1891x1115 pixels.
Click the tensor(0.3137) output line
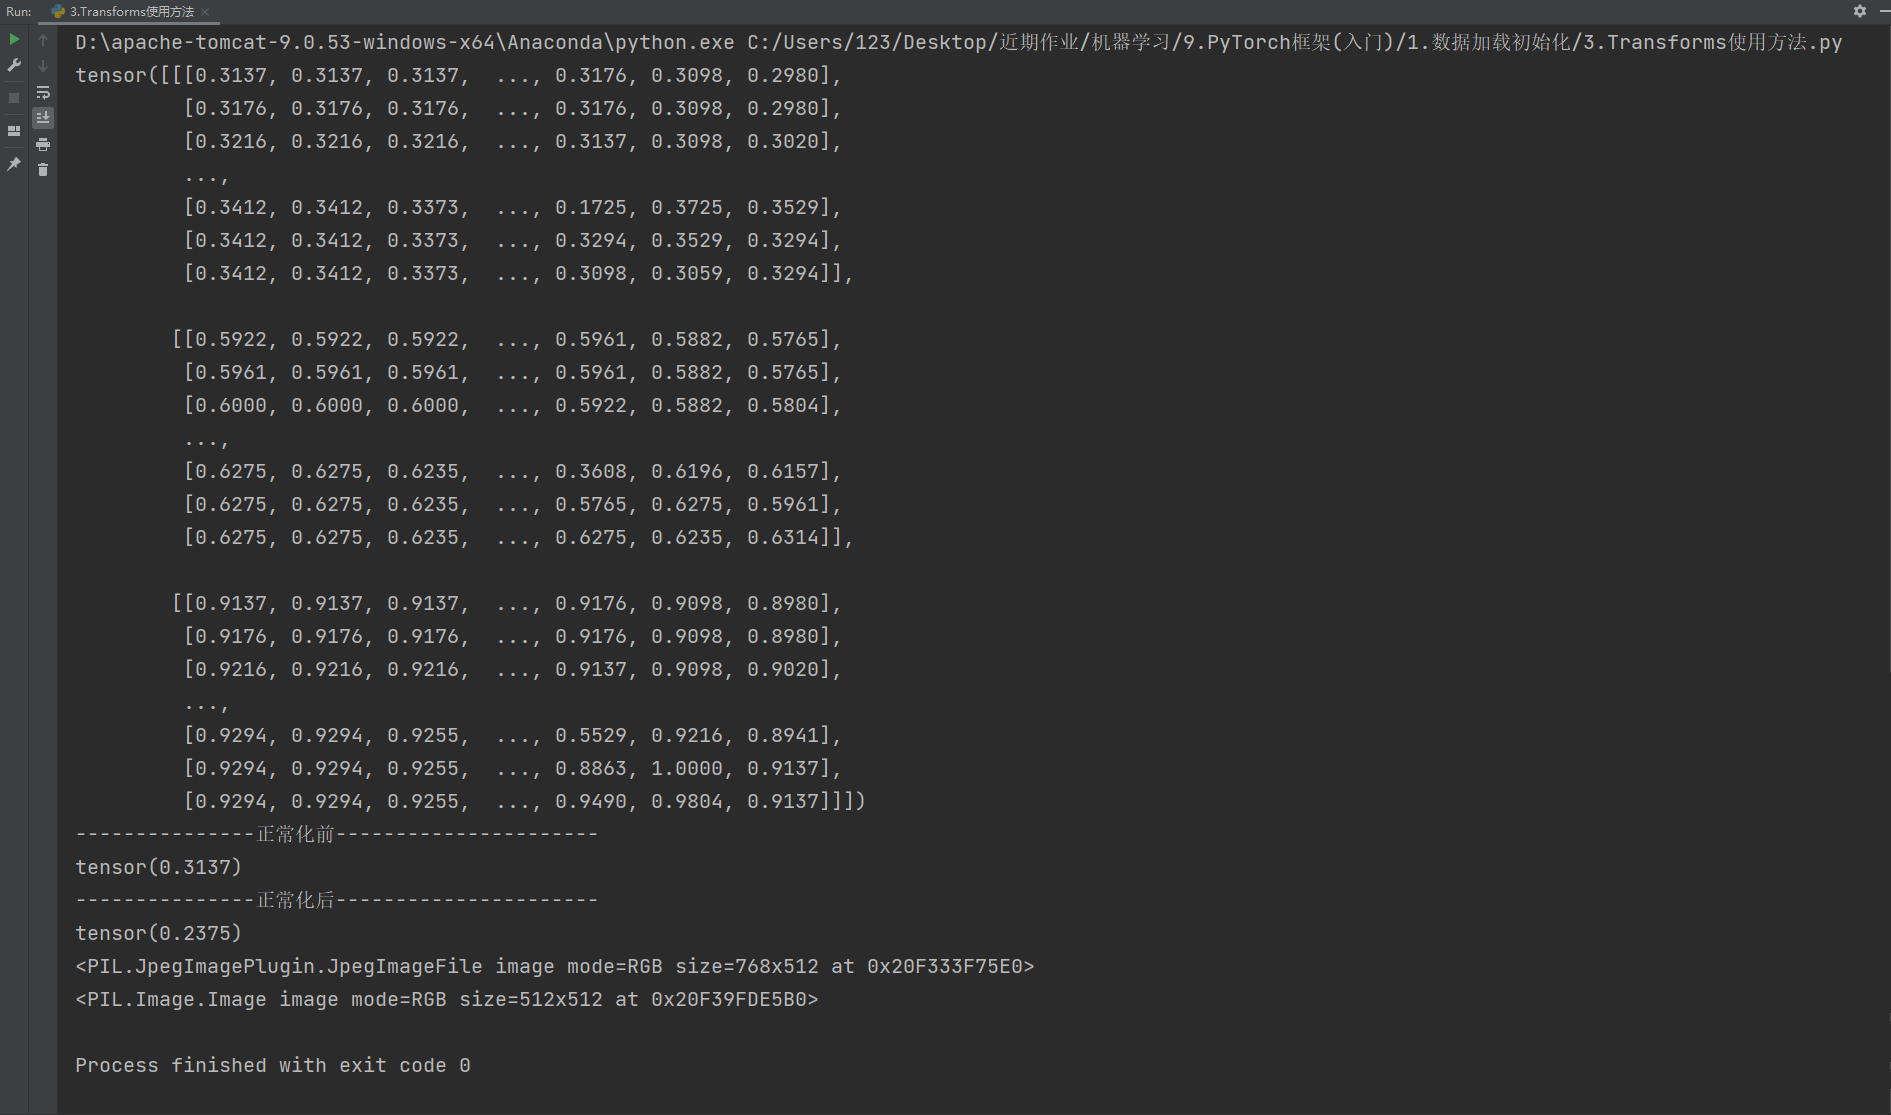tap(158, 867)
